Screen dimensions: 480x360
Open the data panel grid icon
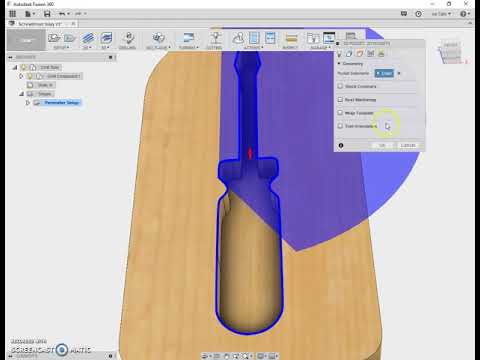[13, 14]
